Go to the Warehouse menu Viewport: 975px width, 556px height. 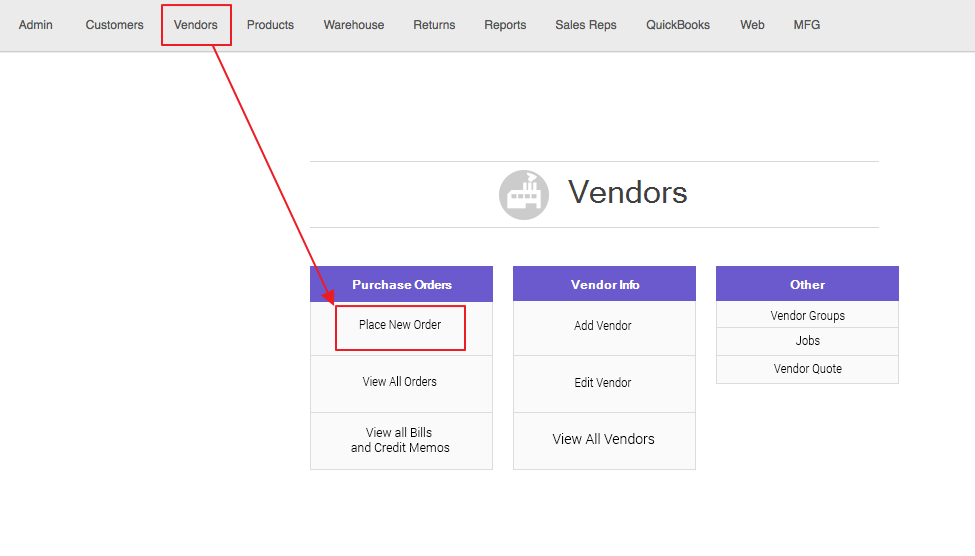[x=353, y=25]
